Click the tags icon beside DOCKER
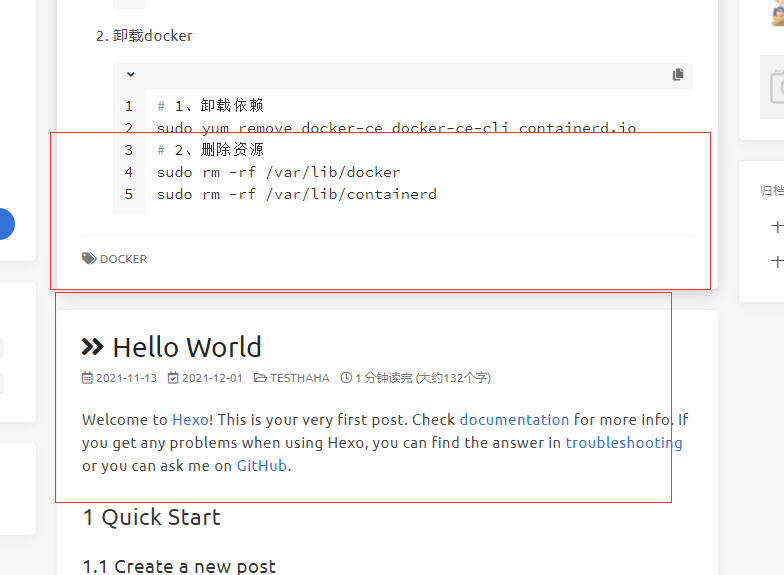The image size is (784, 575). click(x=90, y=258)
